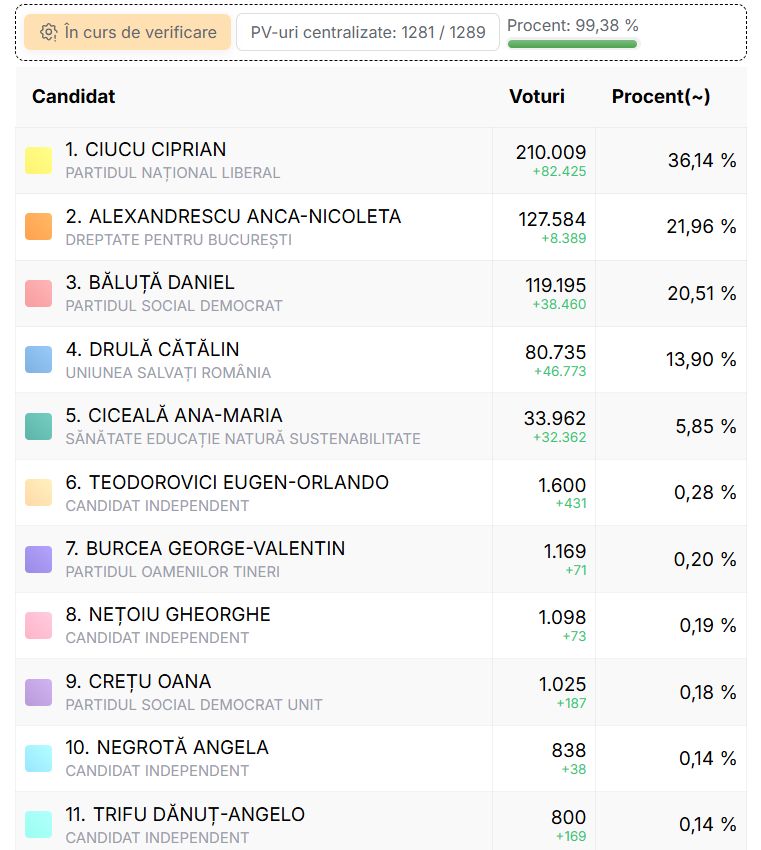Select candidate name Negrotă Angela
The height and width of the screenshot is (850, 761).
pyautogui.click(x=167, y=747)
